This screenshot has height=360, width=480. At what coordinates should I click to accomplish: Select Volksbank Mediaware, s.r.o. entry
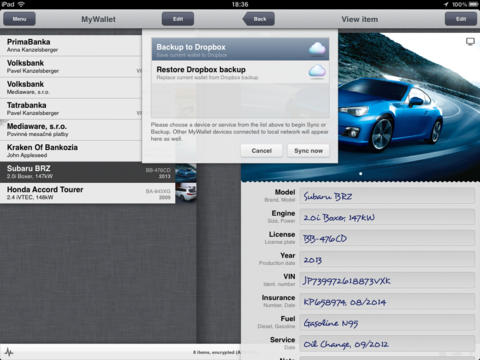[71, 88]
